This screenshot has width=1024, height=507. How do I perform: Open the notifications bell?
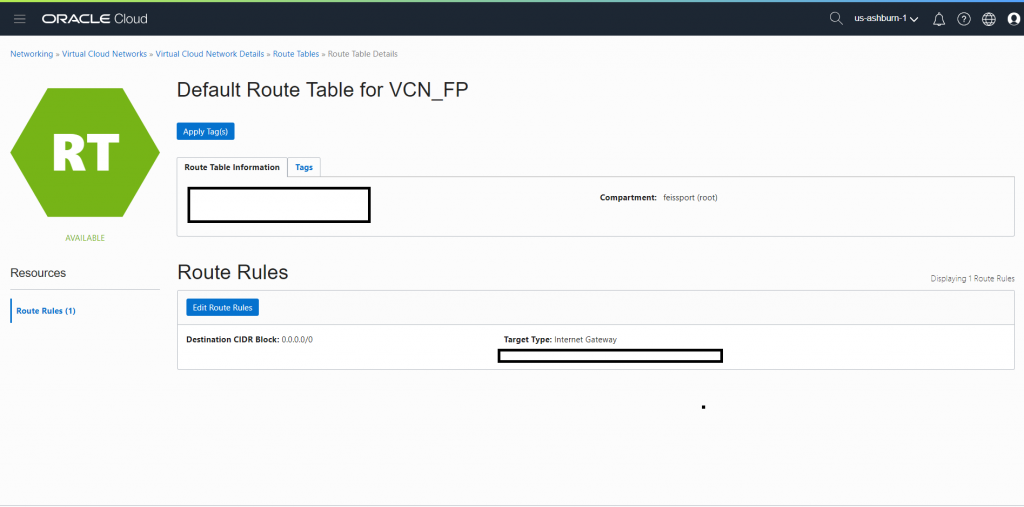click(x=939, y=19)
